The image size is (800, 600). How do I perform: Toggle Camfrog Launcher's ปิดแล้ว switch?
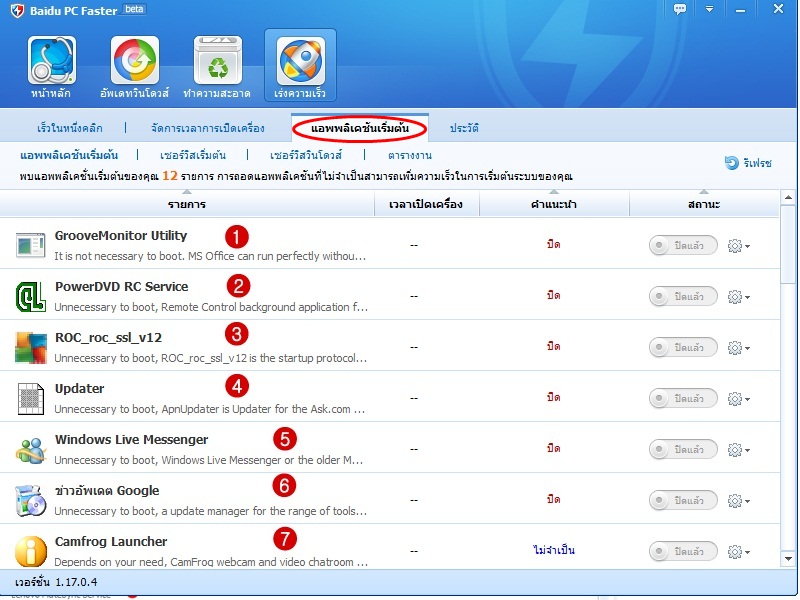pos(683,550)
